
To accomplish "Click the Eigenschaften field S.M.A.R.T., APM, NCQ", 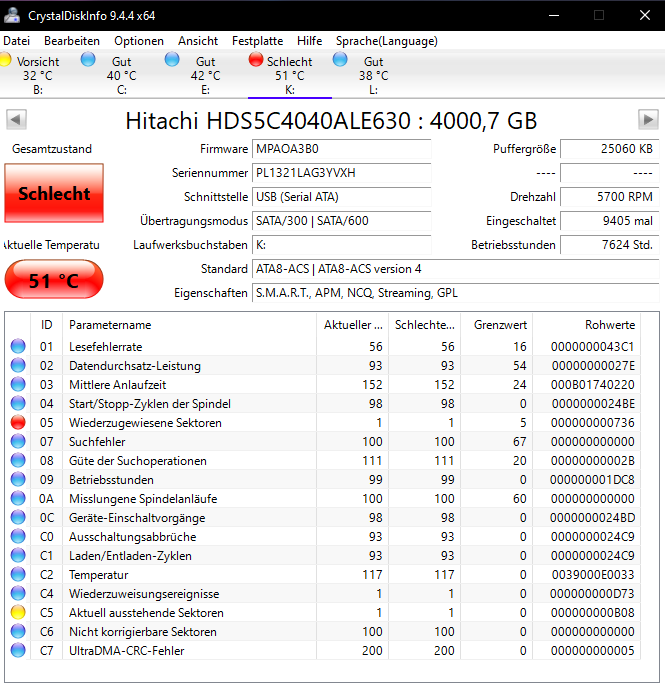I will pyautogui.click(x=455, y=293).
